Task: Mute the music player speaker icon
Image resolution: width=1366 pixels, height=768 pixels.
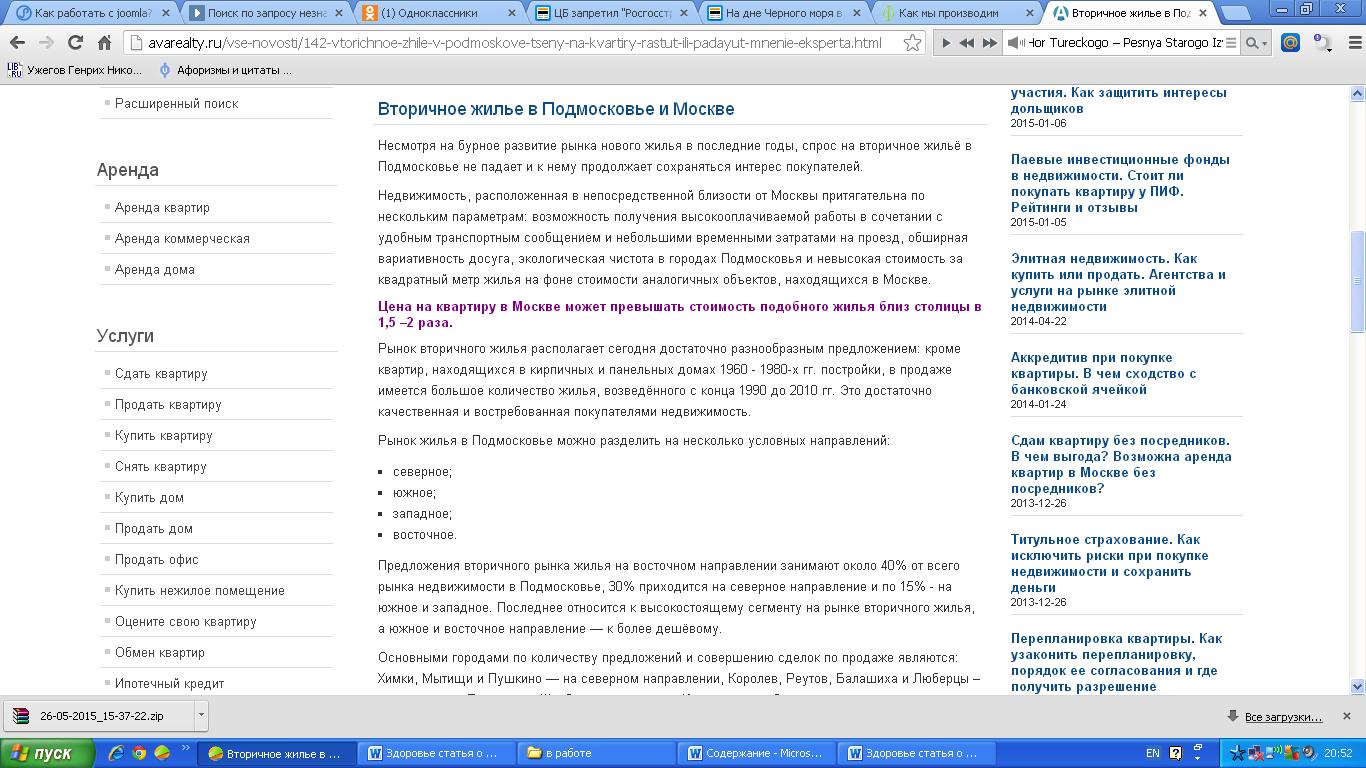Action: (1015, 43)
